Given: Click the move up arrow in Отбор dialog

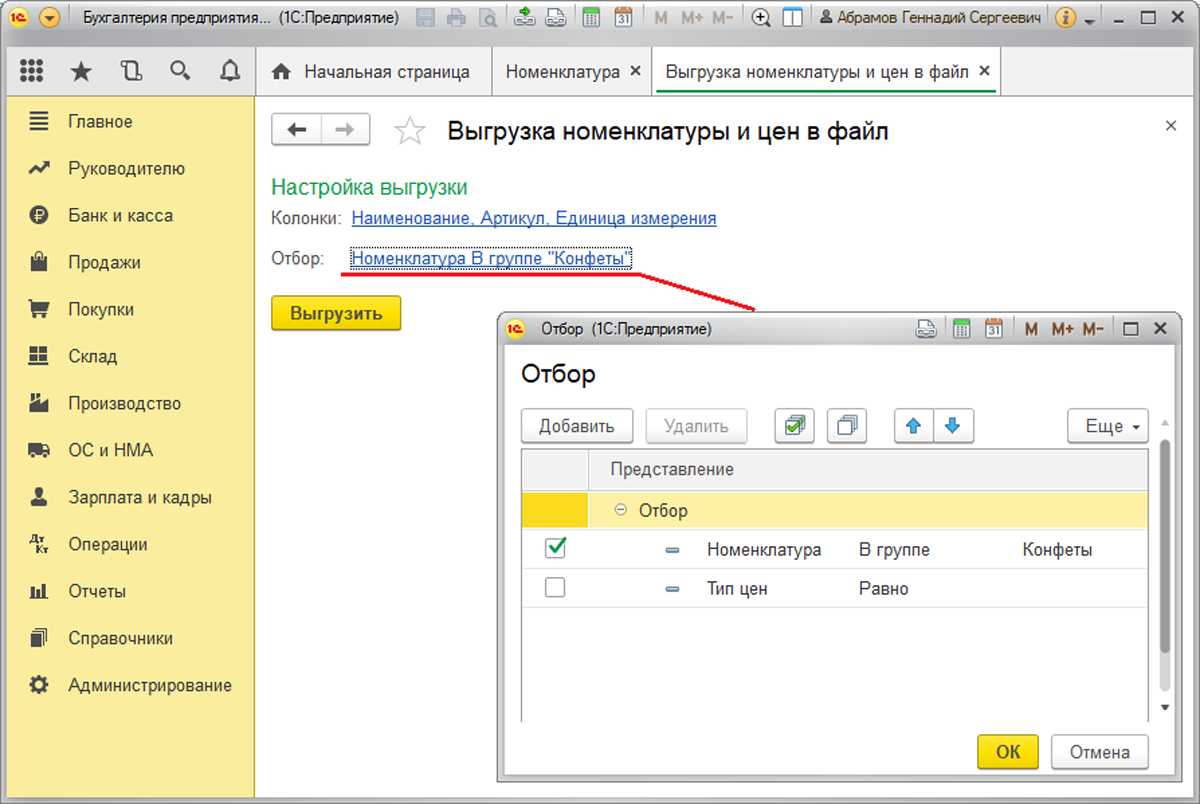Looking at the screenshot, I should point(912,426).
